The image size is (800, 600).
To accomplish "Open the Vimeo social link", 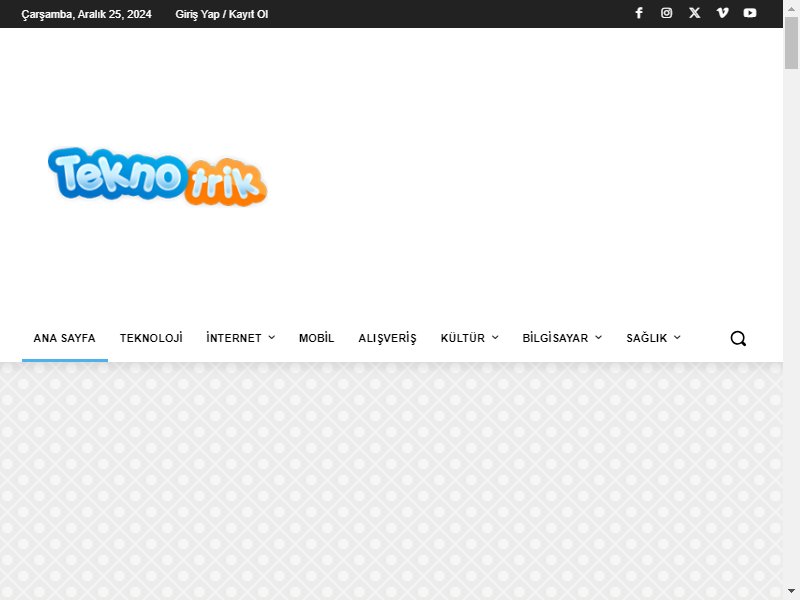I will click(722, 13).
